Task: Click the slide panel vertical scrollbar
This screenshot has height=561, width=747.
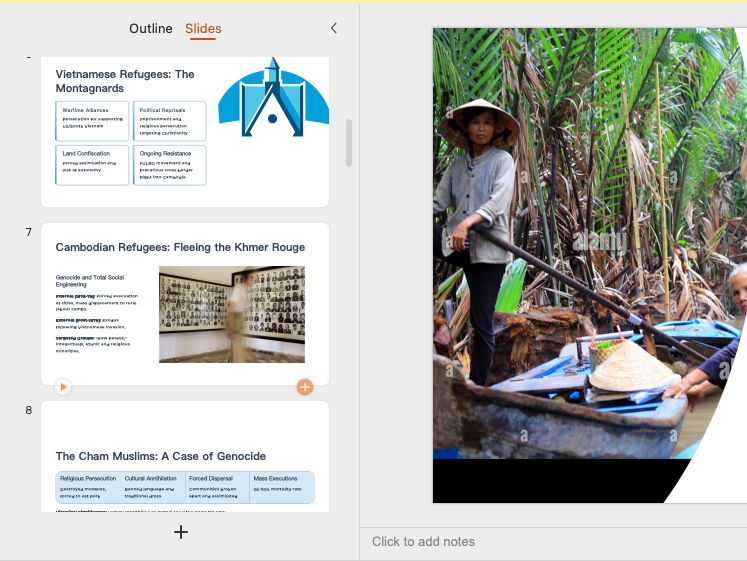Action: click(349, 143)
